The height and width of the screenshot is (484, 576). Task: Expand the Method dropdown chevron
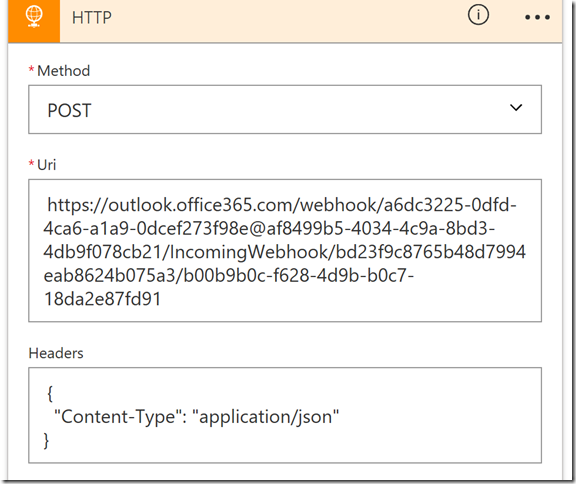coord(516,108)
